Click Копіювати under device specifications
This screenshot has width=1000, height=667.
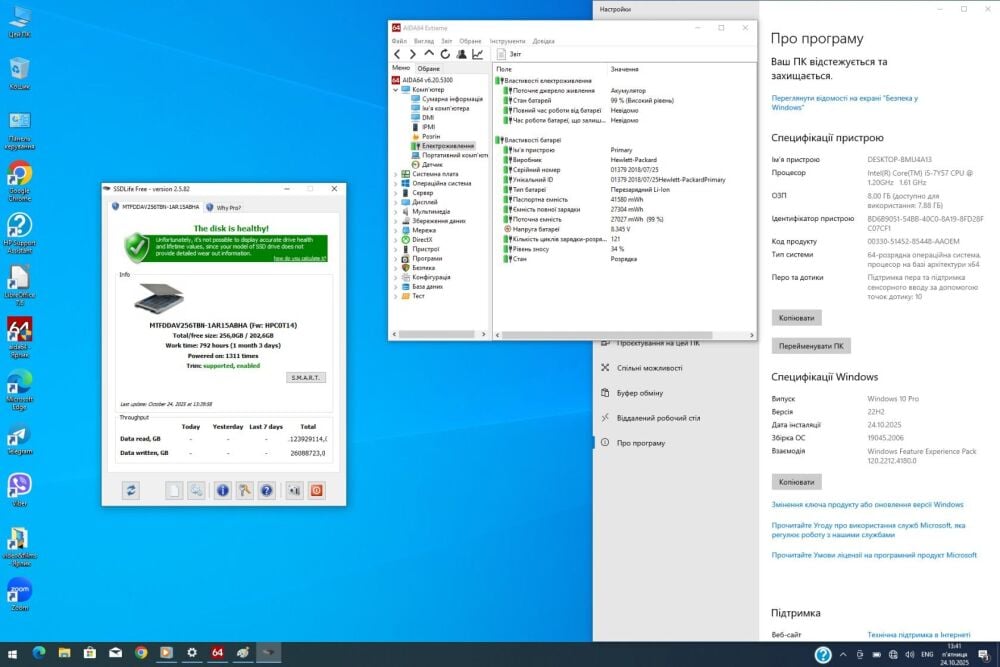[796, 318]
